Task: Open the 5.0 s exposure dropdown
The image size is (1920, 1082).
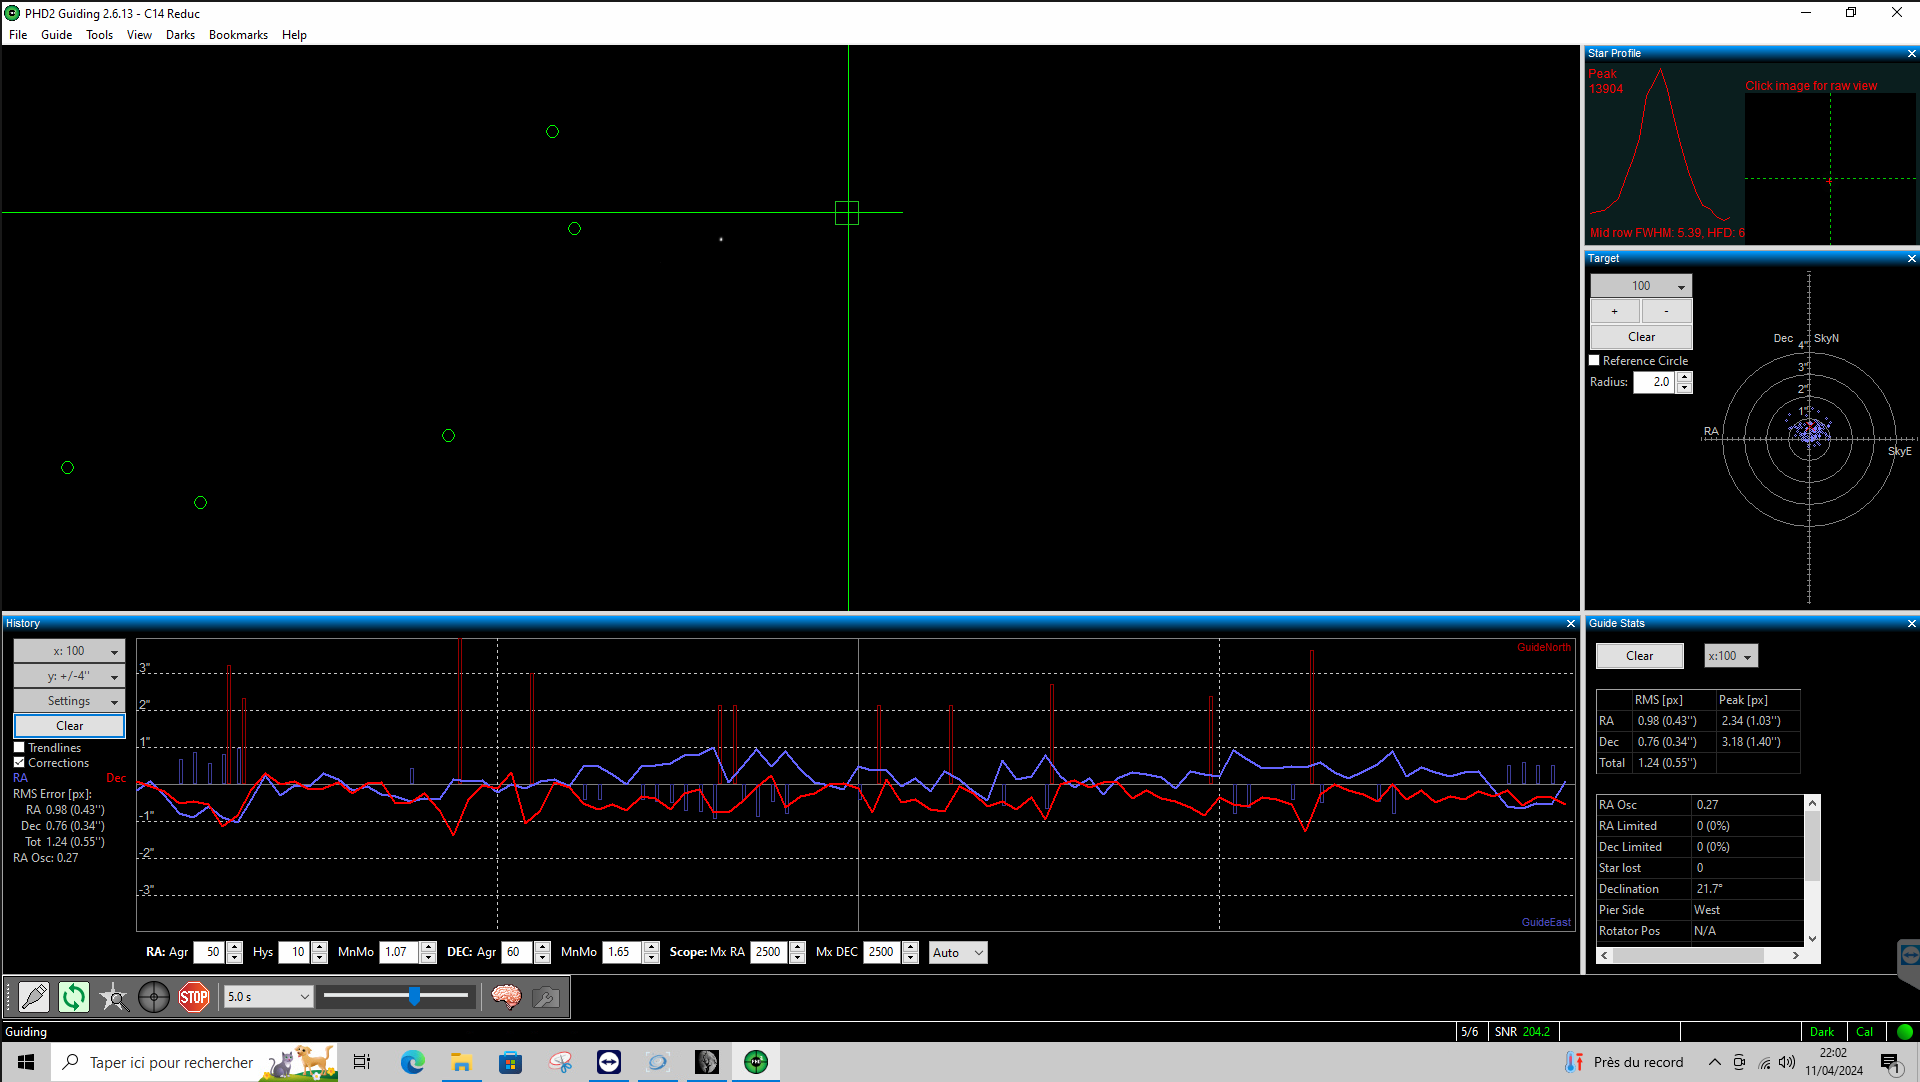Action: (x=268, y=997)
